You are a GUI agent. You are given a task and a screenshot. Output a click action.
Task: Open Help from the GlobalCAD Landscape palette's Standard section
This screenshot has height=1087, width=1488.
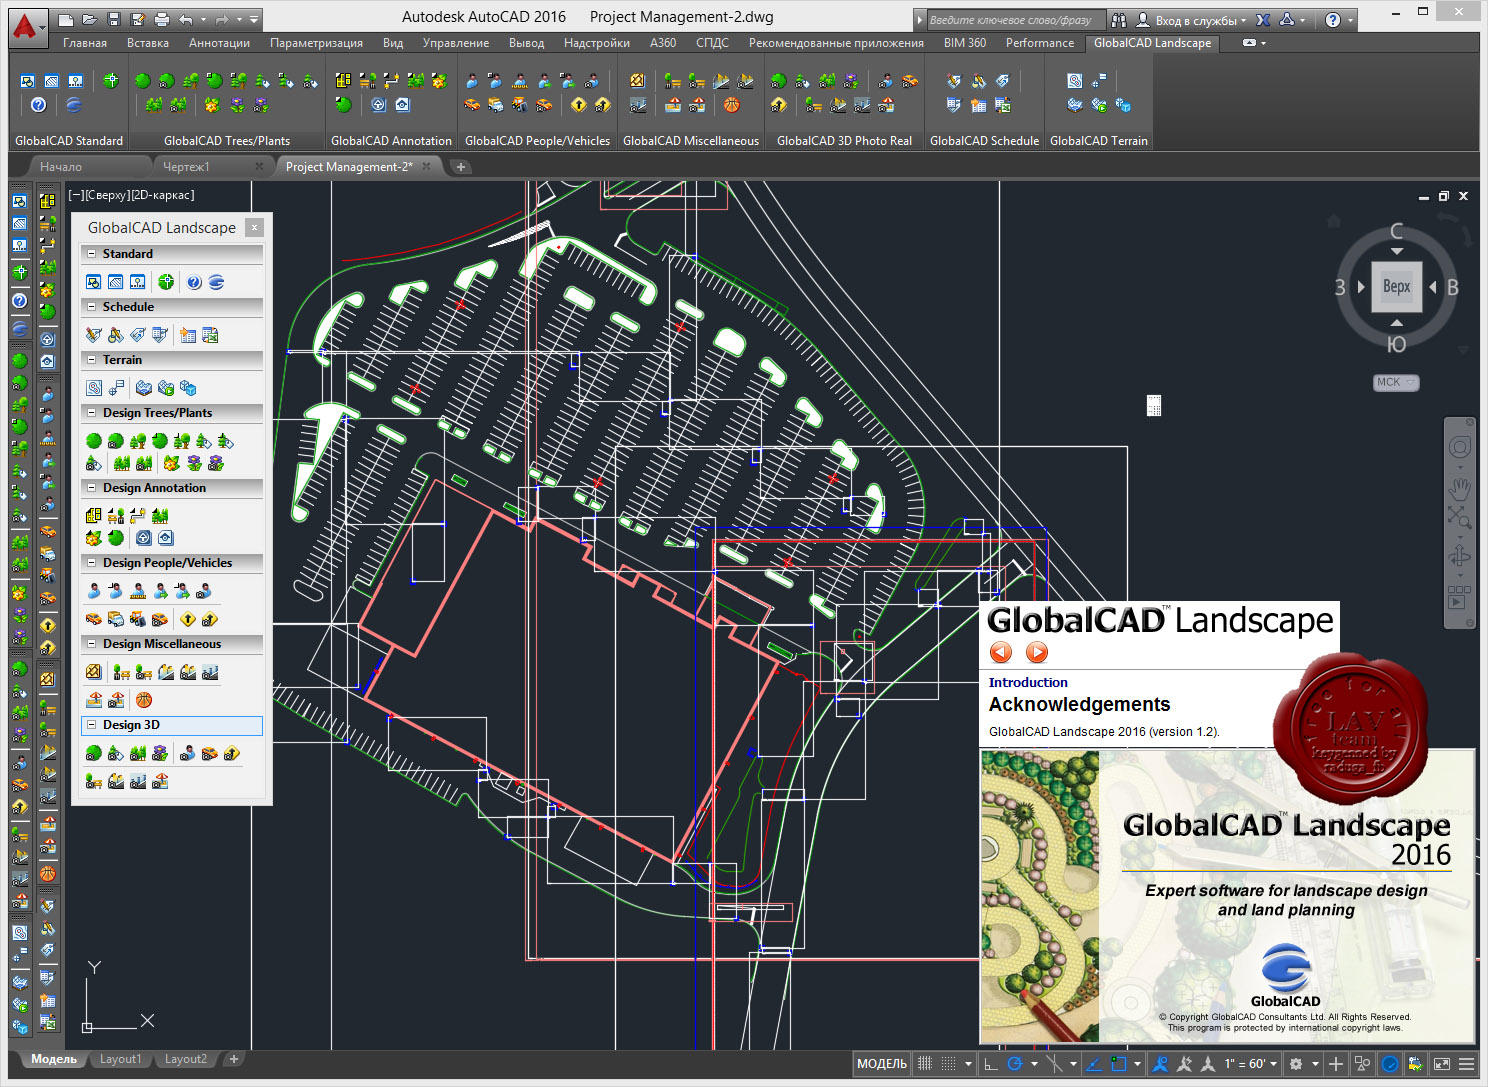194,282
